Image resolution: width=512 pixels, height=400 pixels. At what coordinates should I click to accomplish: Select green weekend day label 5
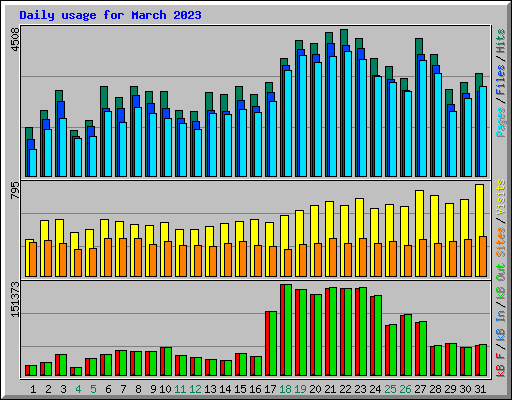(93, 389)
